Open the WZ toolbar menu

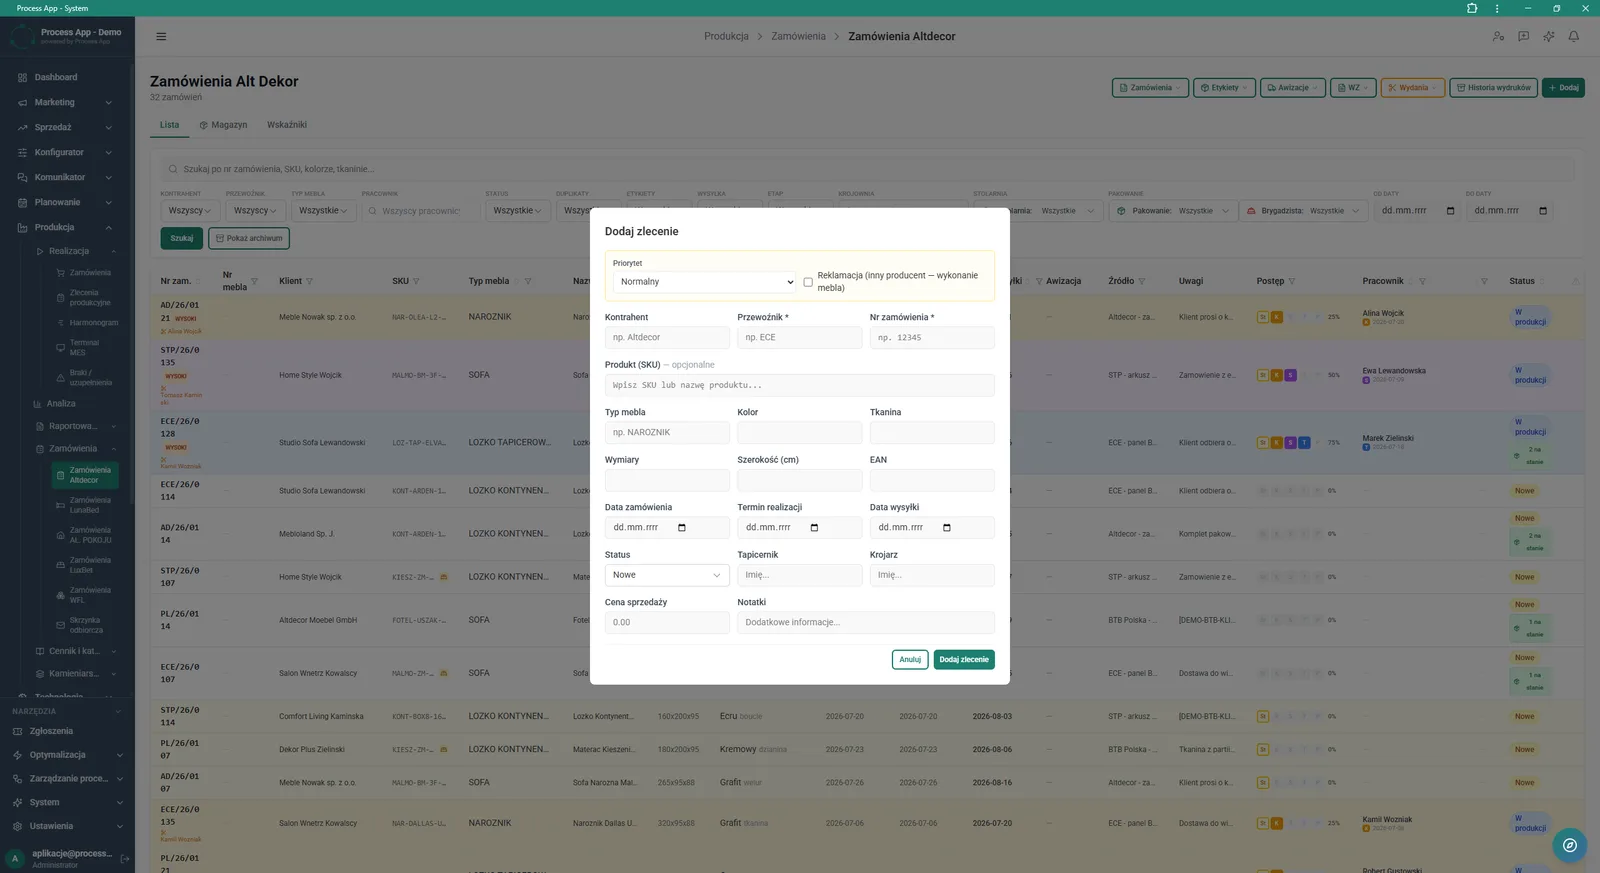click(x=1353, y=88)
